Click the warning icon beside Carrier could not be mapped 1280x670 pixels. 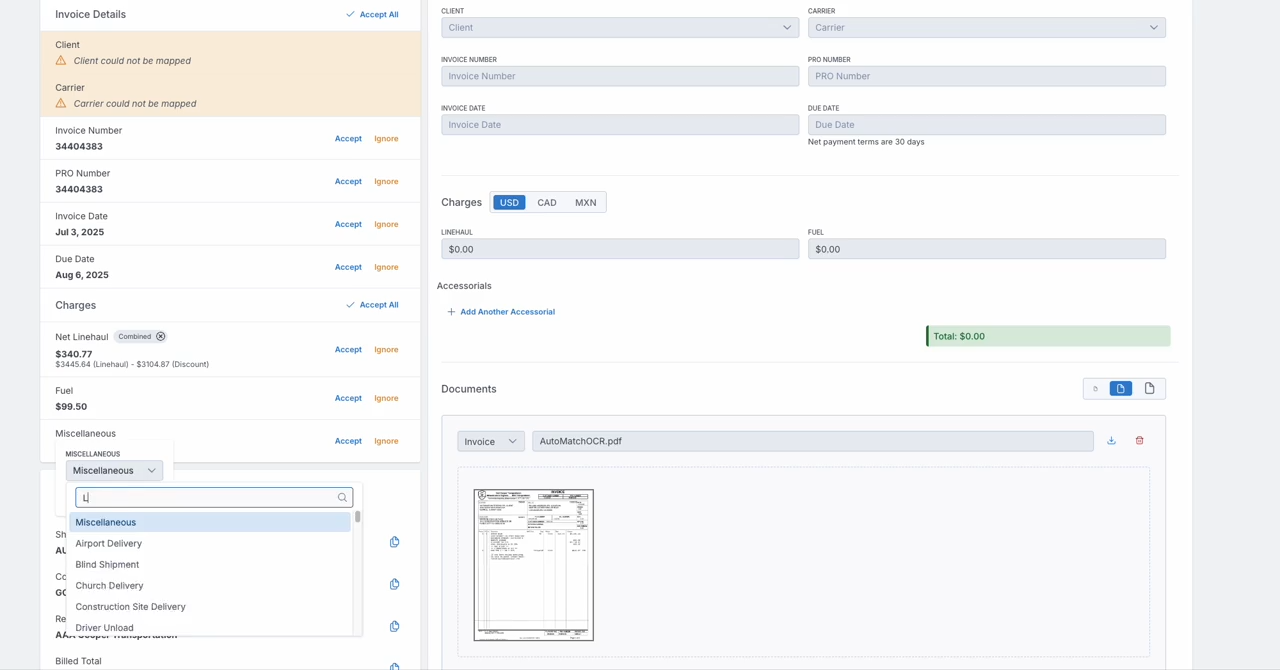point(61,103)
